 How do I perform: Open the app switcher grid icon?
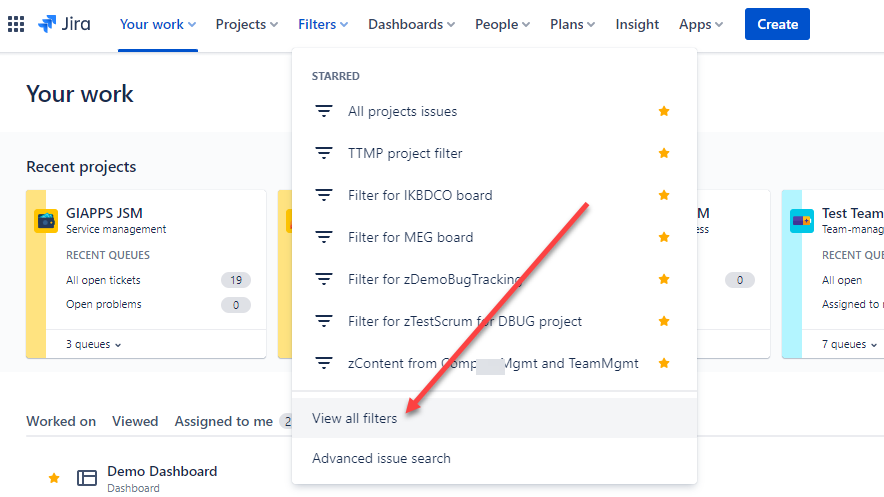click(x=16, y=24)
